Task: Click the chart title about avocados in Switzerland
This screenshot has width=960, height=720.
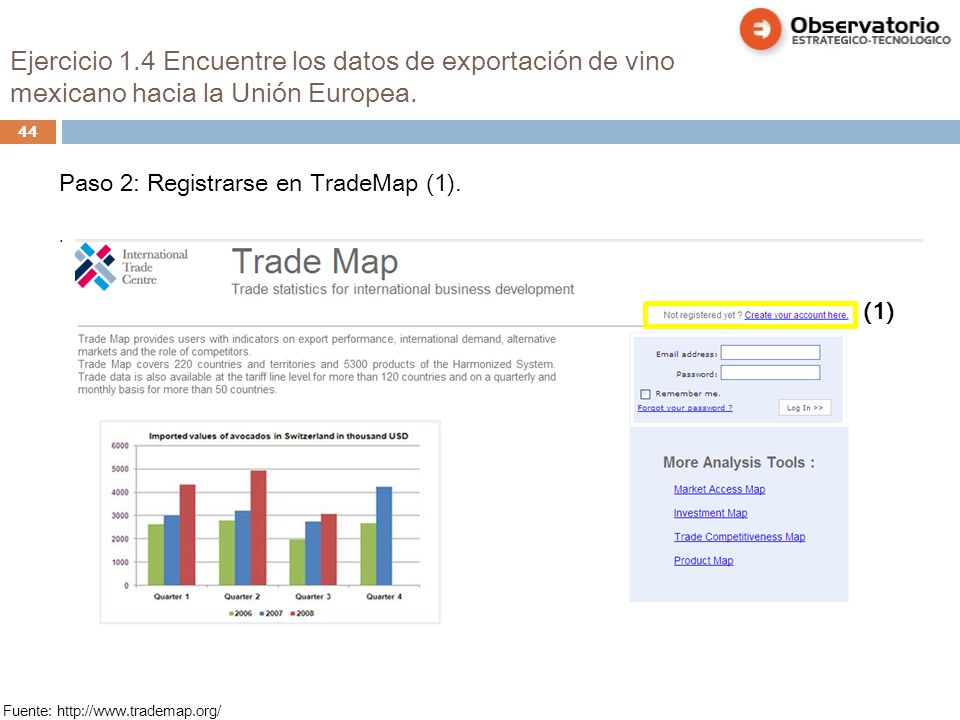Action: (278, 436)
